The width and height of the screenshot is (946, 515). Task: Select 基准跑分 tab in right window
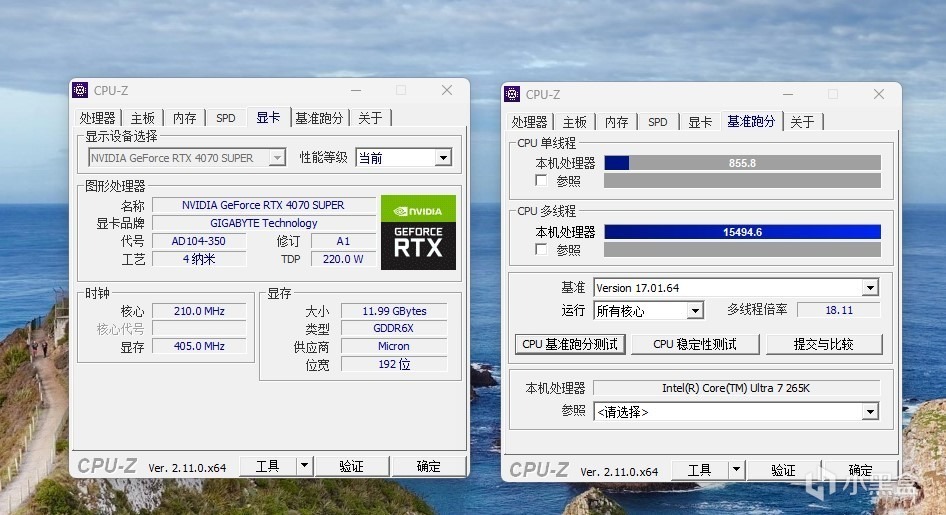click(751, 121)
